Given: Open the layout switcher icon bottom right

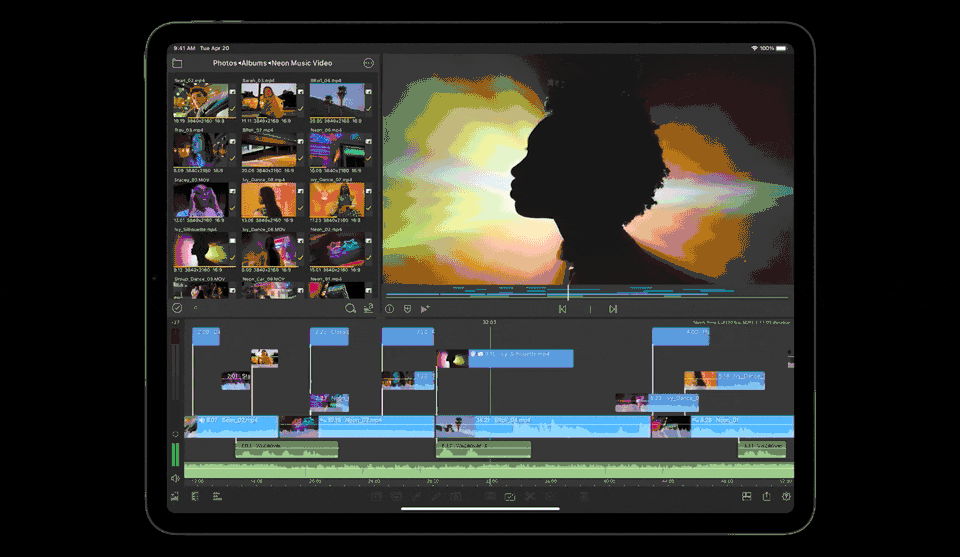Looking at the screenshot, I should click(x=746, y=496).
